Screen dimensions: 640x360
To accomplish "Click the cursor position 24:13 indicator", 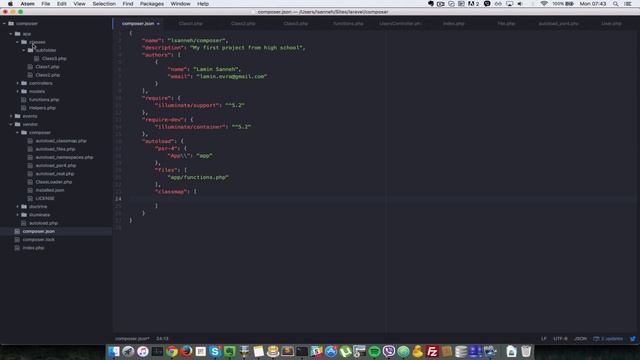I will (162, 339).
